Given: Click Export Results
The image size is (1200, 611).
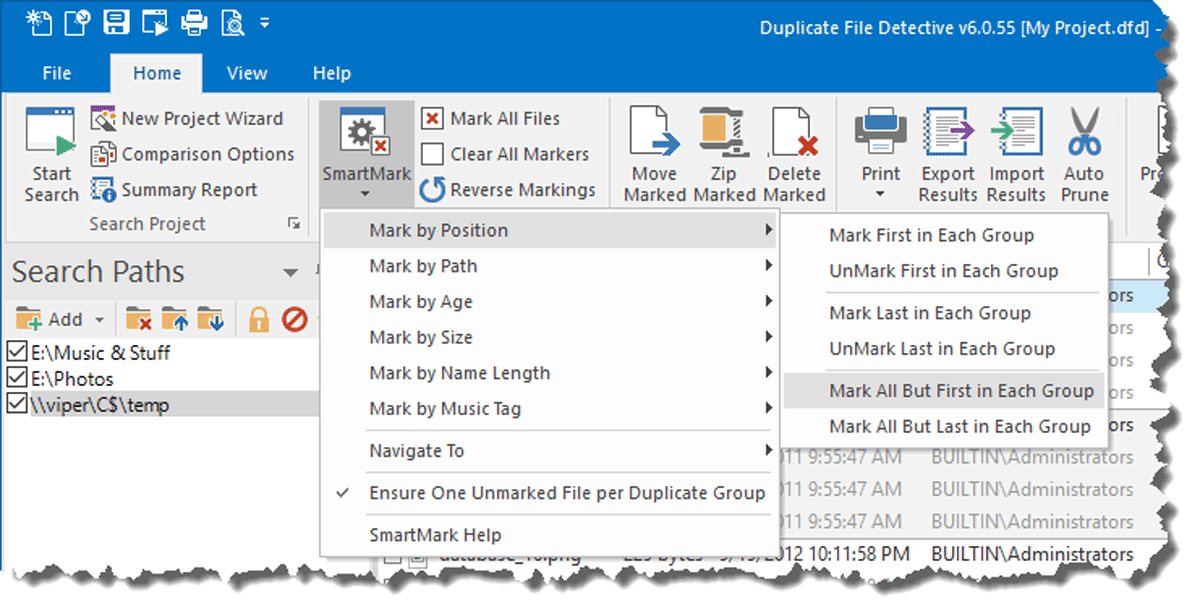Looking at the screenshot, I should pyautogui.click(x=948, y=155).
